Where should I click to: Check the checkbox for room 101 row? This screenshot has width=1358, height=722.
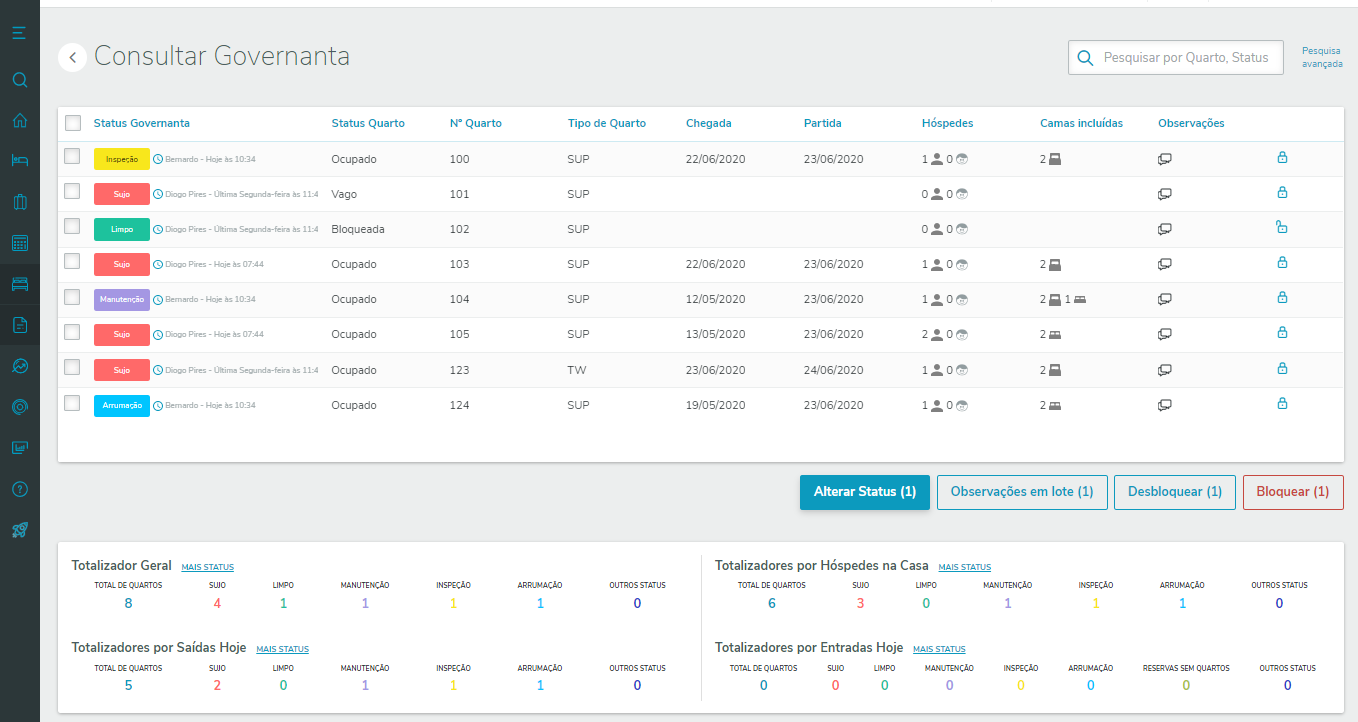72,191
